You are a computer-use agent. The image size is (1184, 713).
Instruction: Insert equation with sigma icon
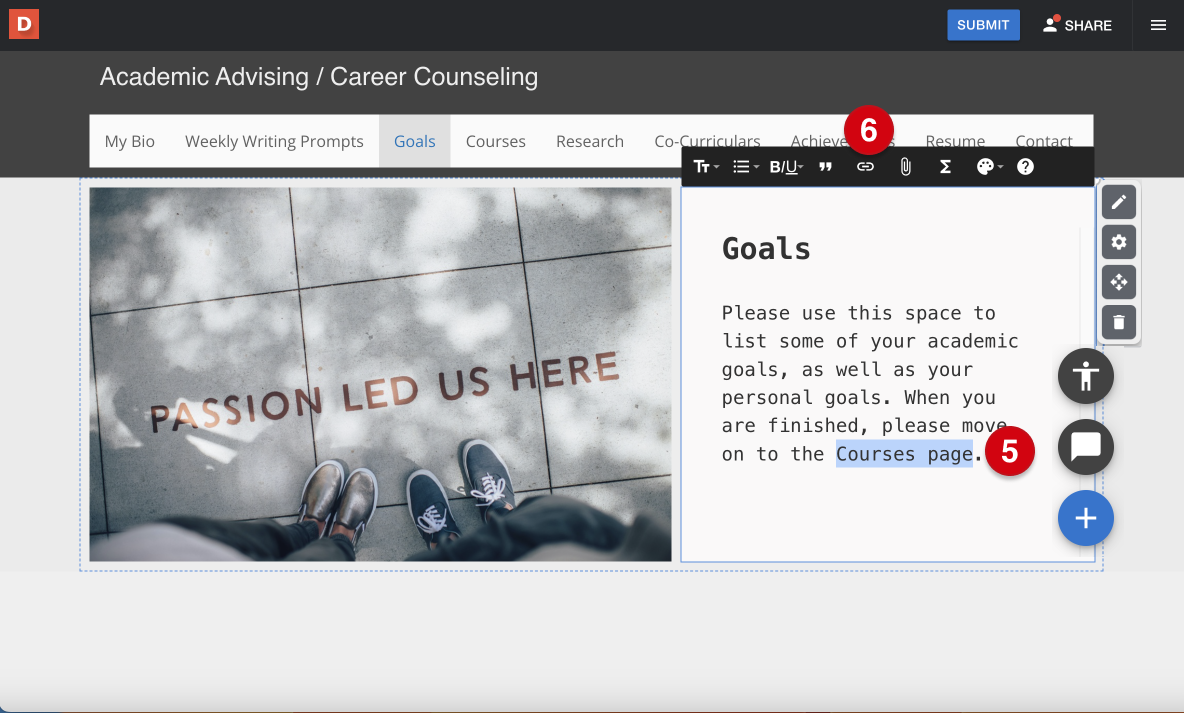(945, 167)
